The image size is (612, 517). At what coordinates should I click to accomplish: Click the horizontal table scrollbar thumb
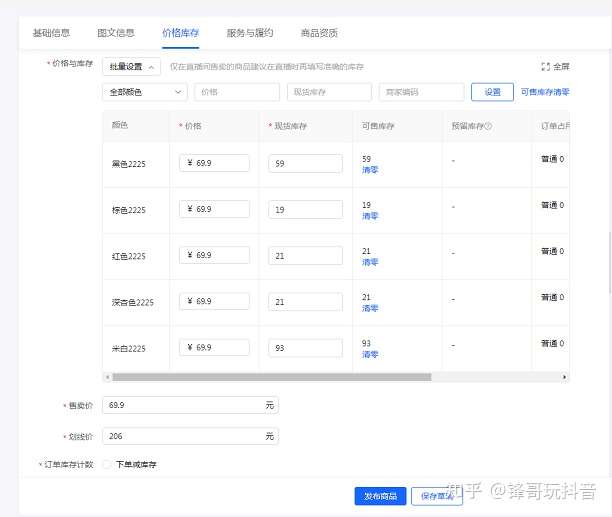pos(272,377)
